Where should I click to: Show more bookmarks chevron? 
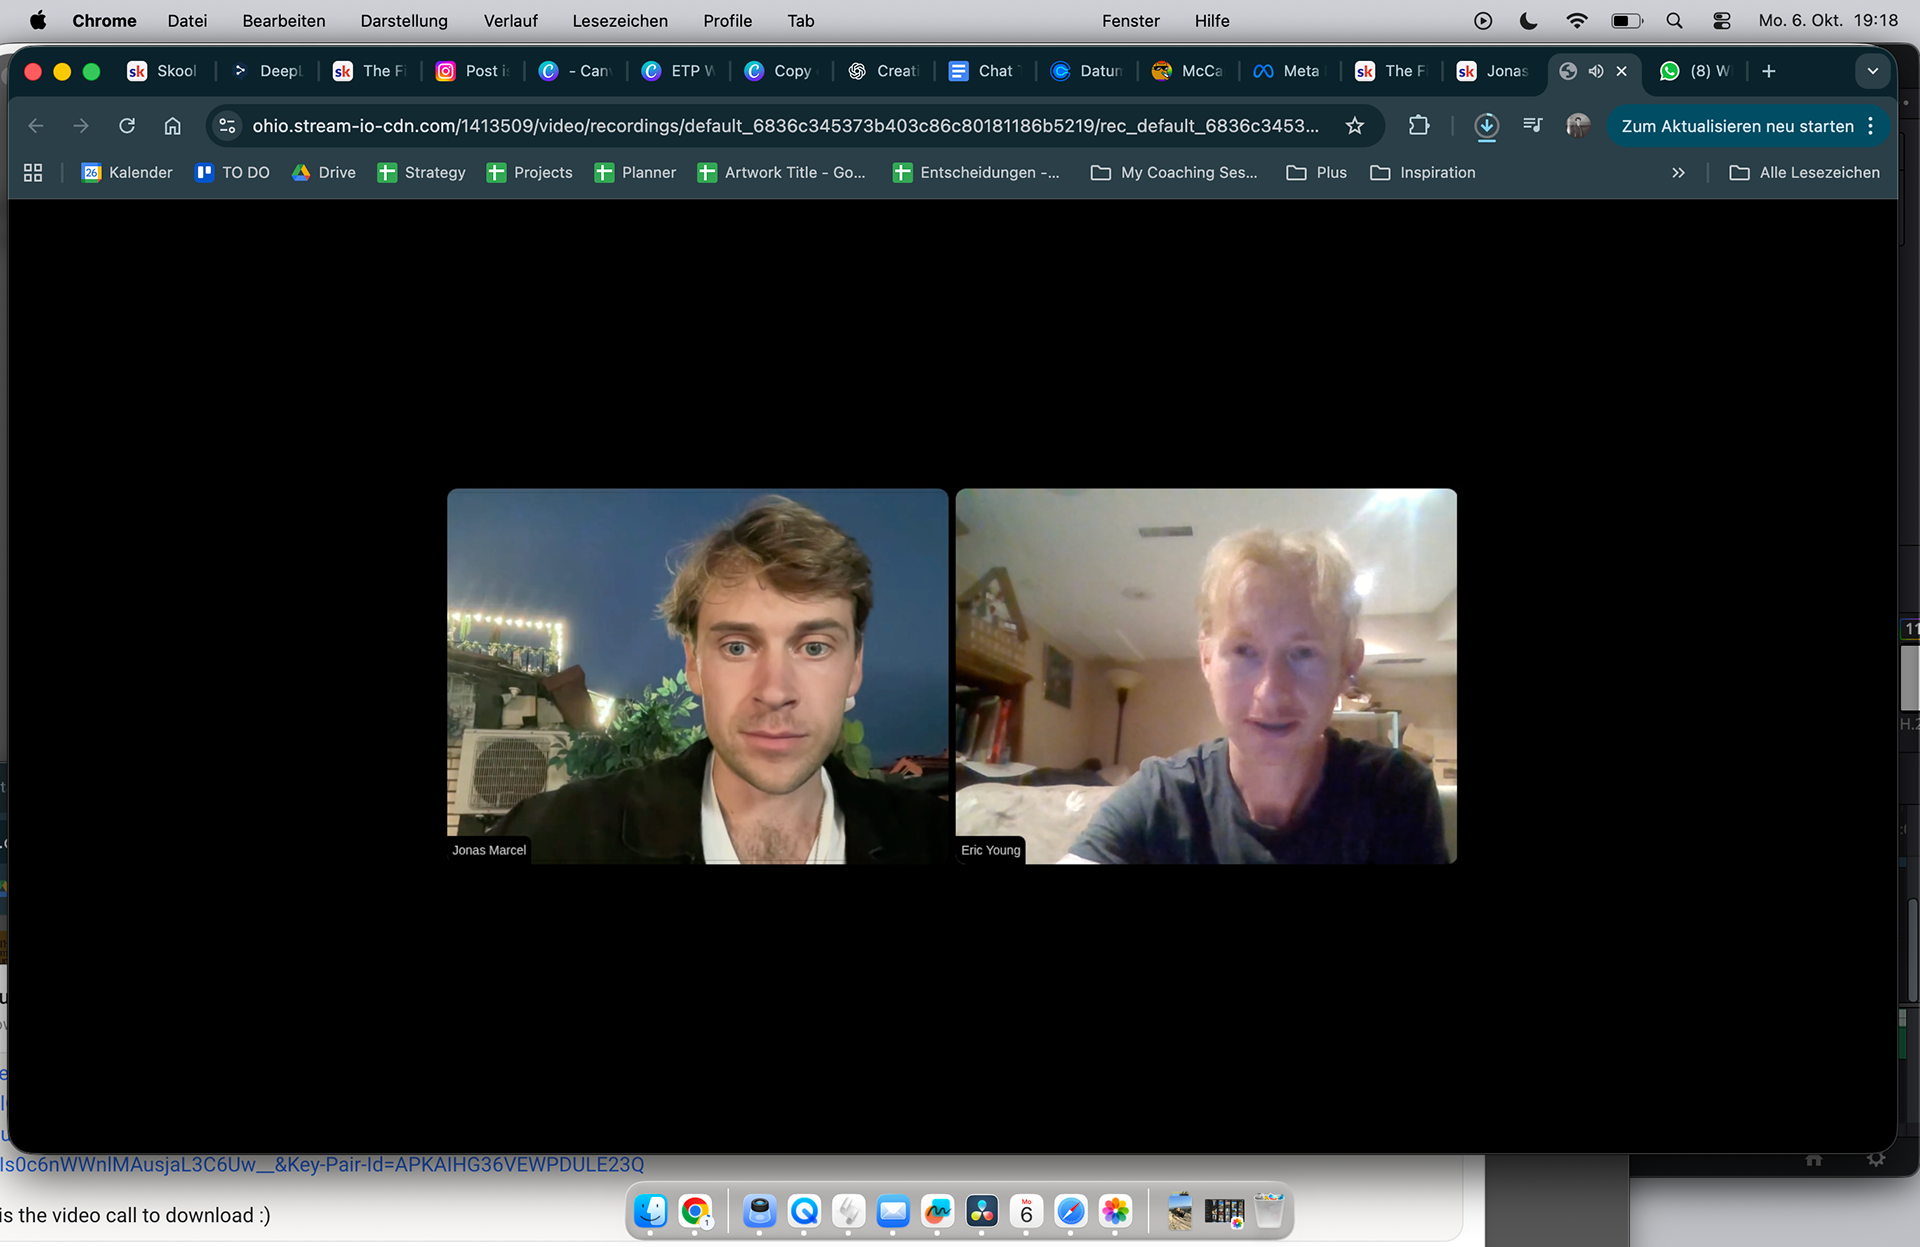pos(1678,173)
